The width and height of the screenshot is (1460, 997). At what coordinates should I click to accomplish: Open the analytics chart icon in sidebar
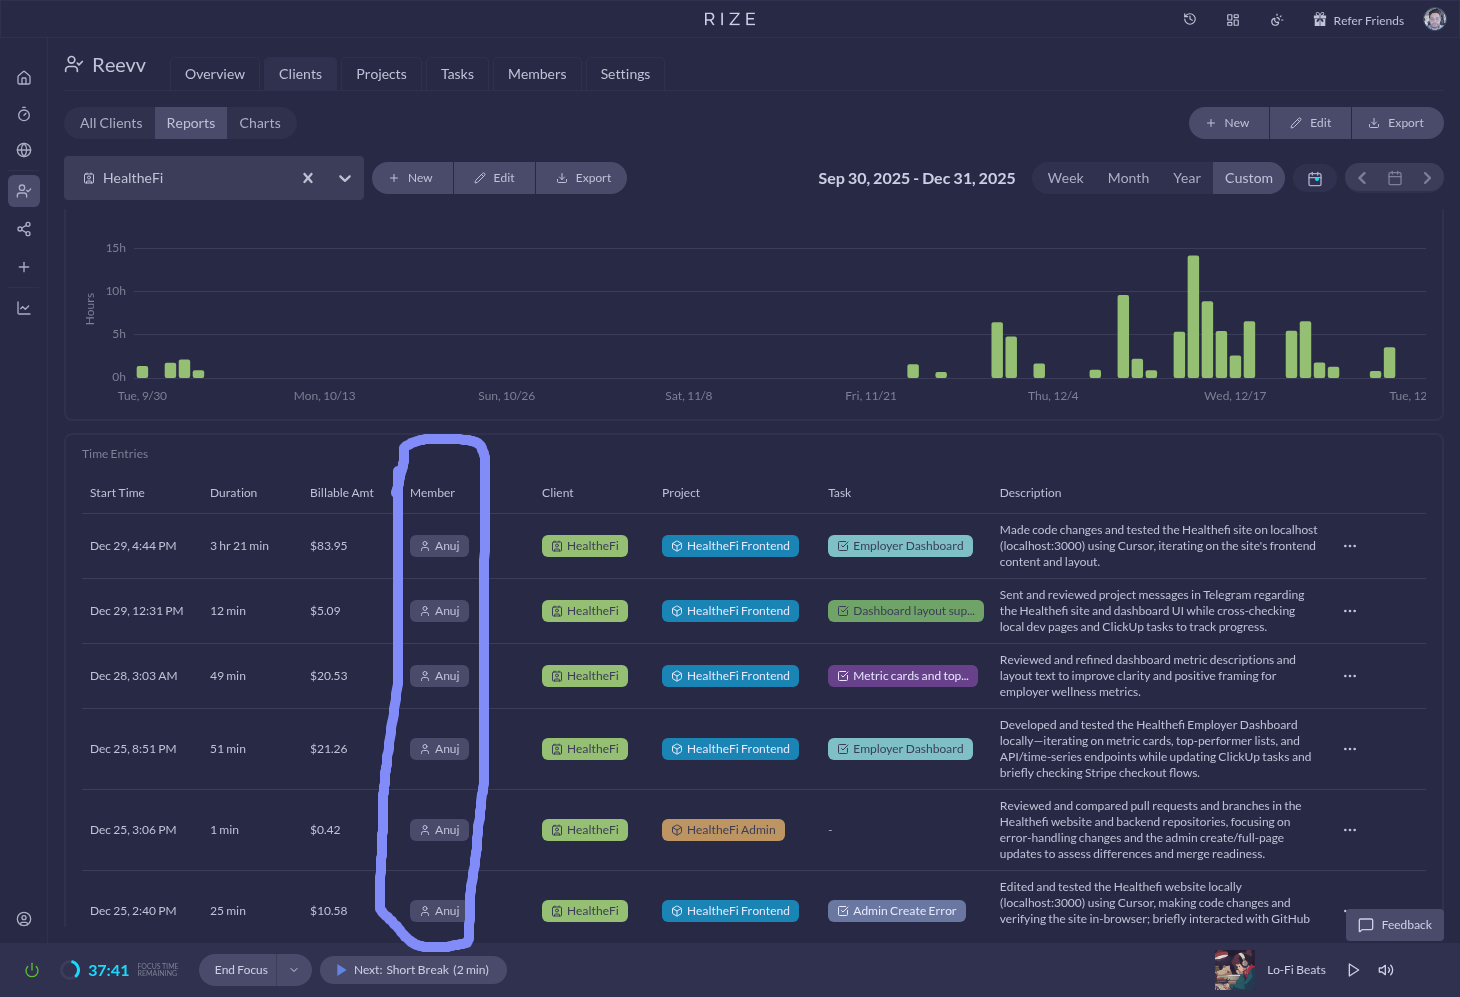(x=24, y=309)
